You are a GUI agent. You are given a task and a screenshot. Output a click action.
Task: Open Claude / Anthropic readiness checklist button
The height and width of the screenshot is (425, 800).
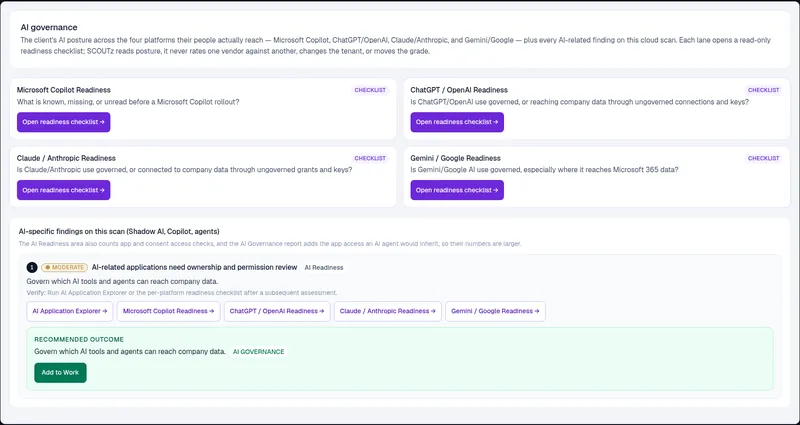[x=63, y=190]
